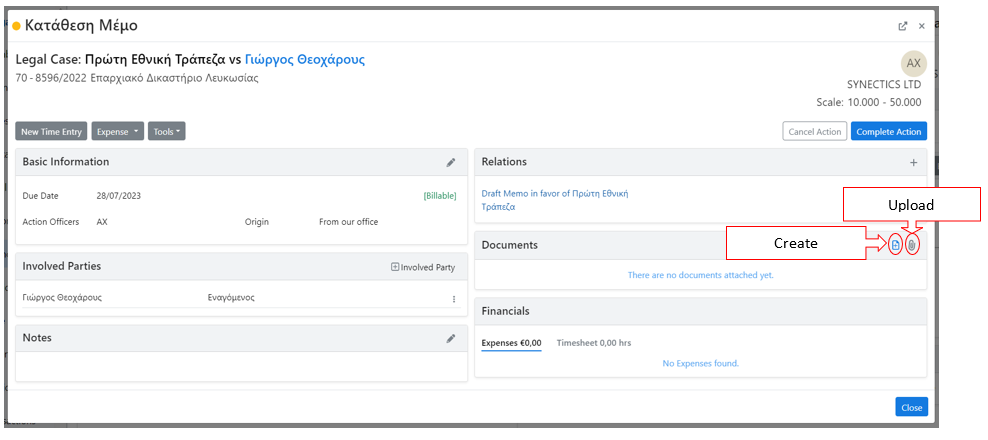Screen dimensions: 988x440
Task: Click the AX user avatar
Action: click(x=913, y=63)
